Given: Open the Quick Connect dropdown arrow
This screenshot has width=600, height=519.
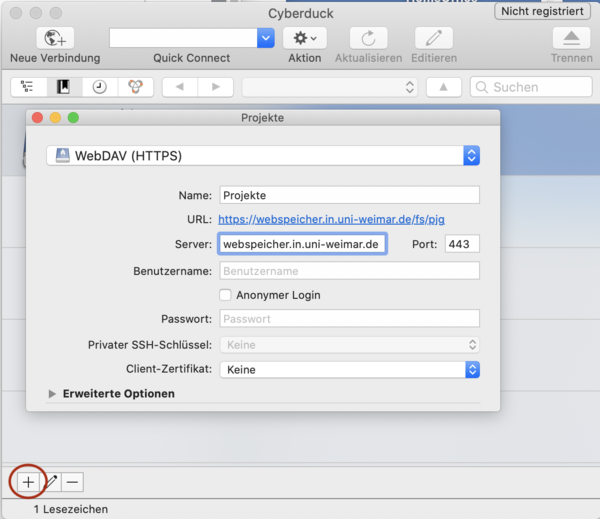Looking at the screenshot, I should (x=266, y=38).
